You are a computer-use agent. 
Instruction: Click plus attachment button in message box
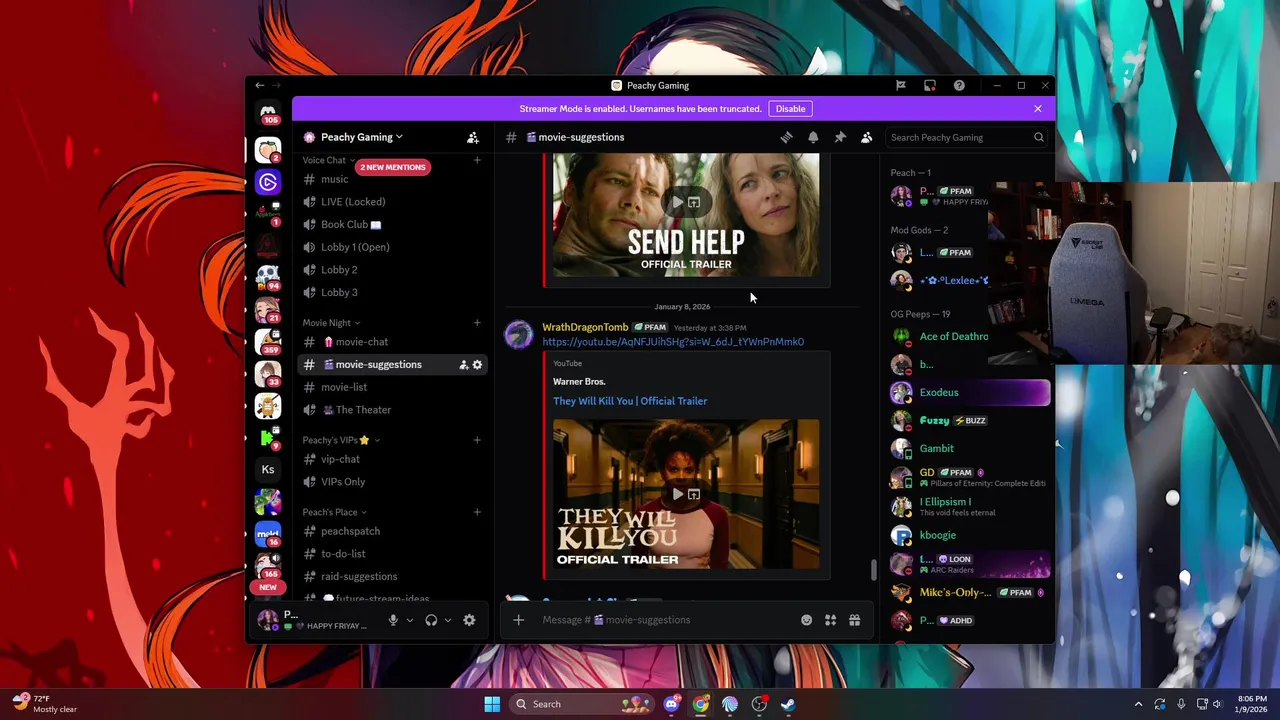518,620
